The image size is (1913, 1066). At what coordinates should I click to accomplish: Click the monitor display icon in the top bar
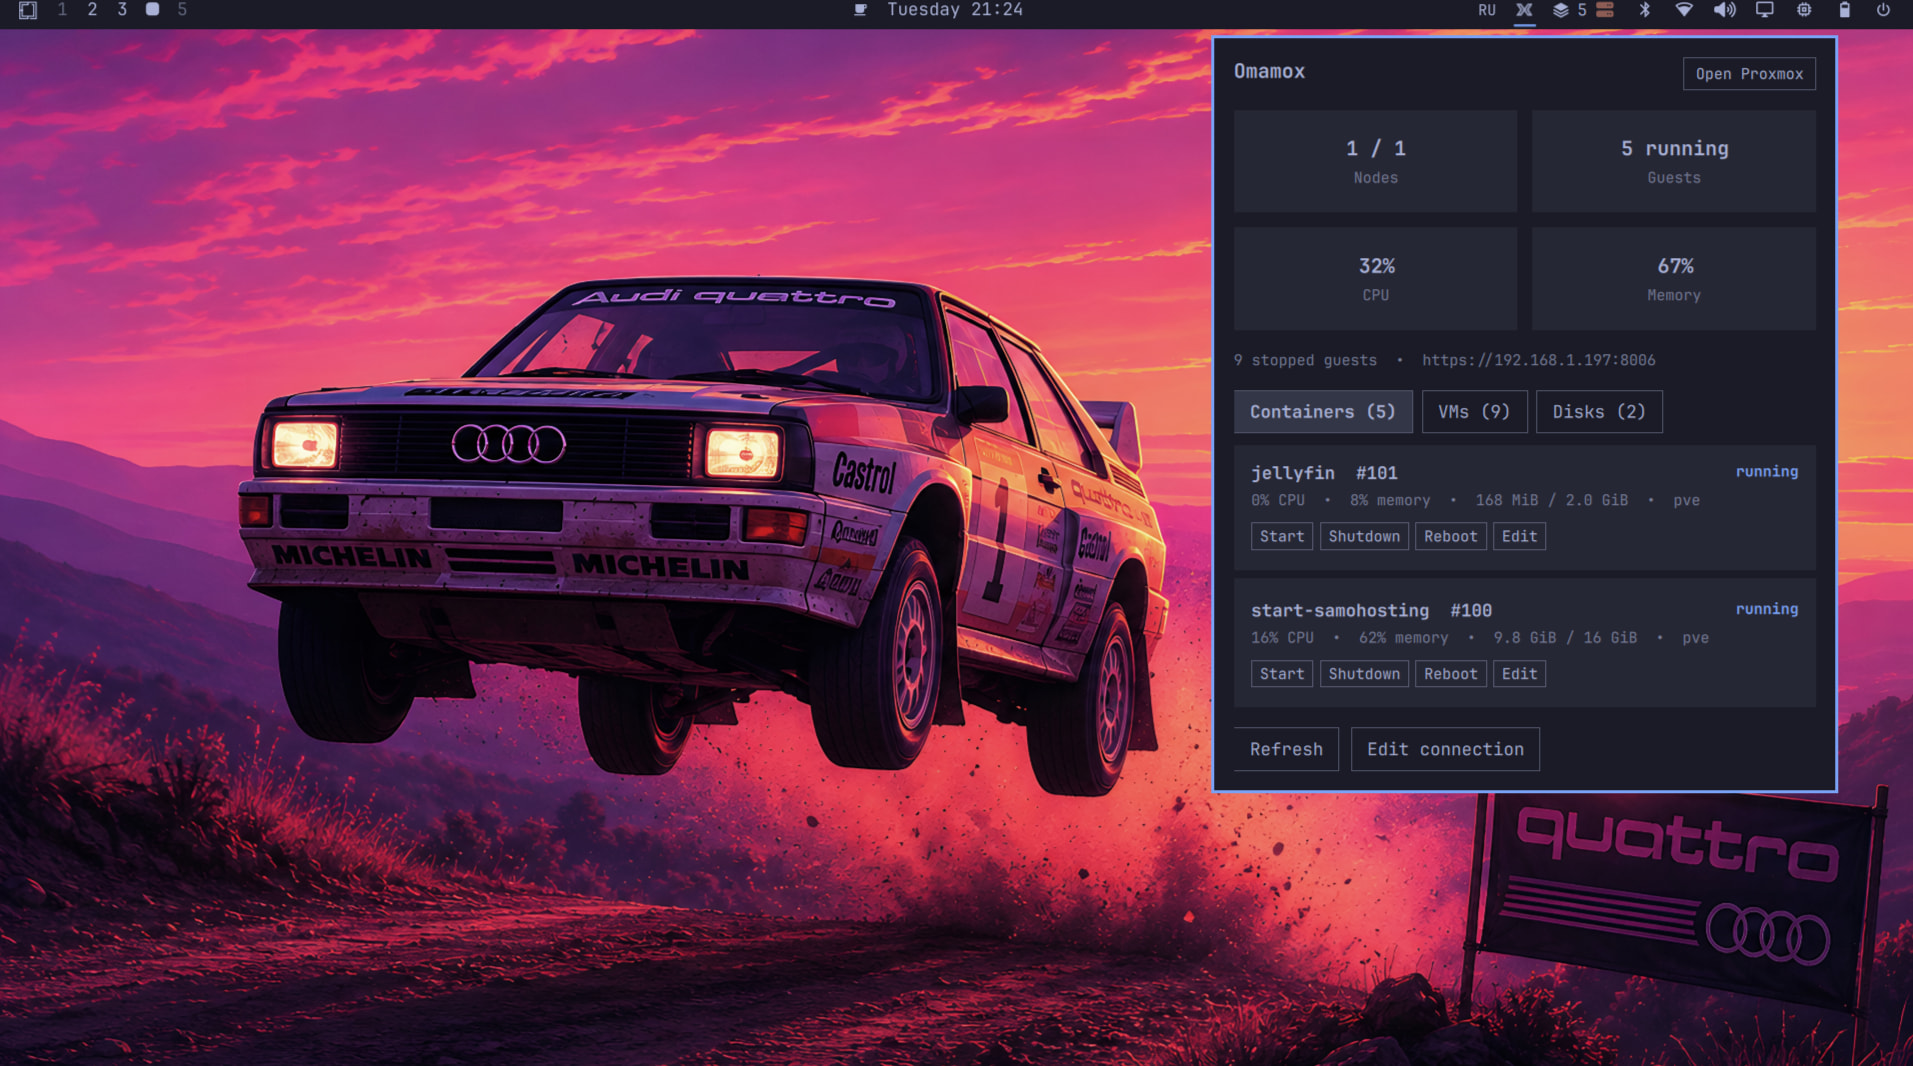coord(1765,10)
